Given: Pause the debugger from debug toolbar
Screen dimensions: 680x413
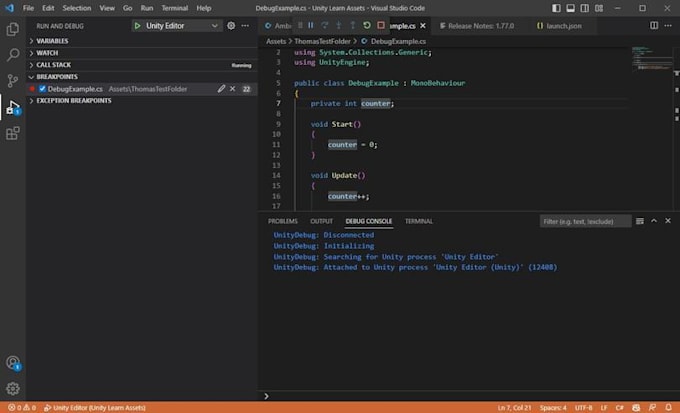Looking at the screenshot, I should click(311, 26).
